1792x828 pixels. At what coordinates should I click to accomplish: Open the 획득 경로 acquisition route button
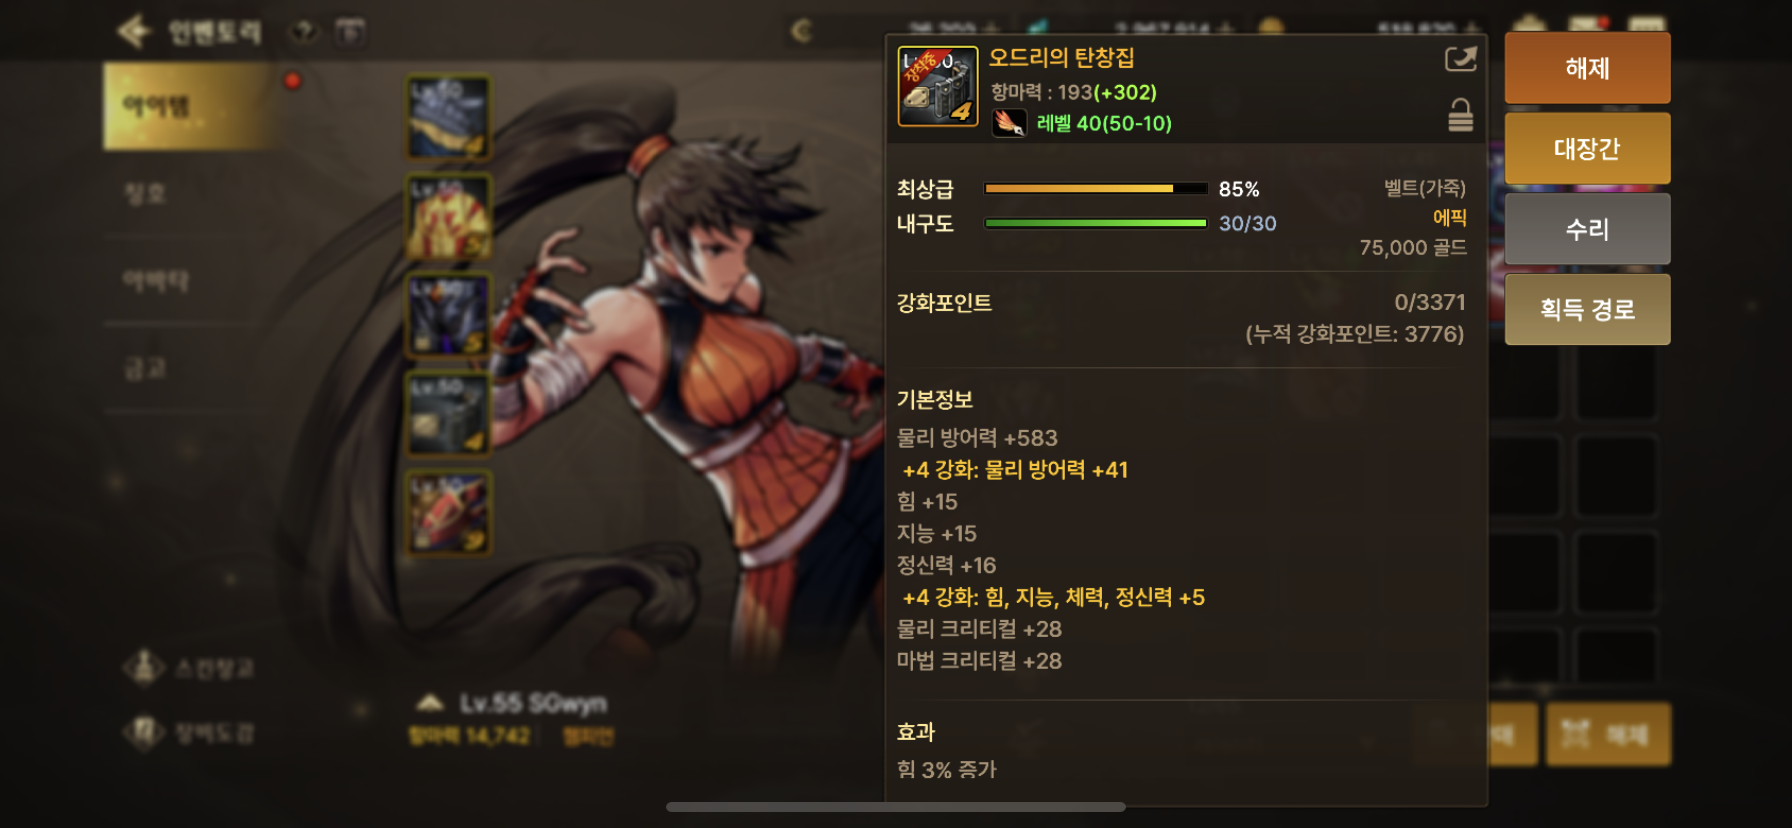pos(1587,309)
